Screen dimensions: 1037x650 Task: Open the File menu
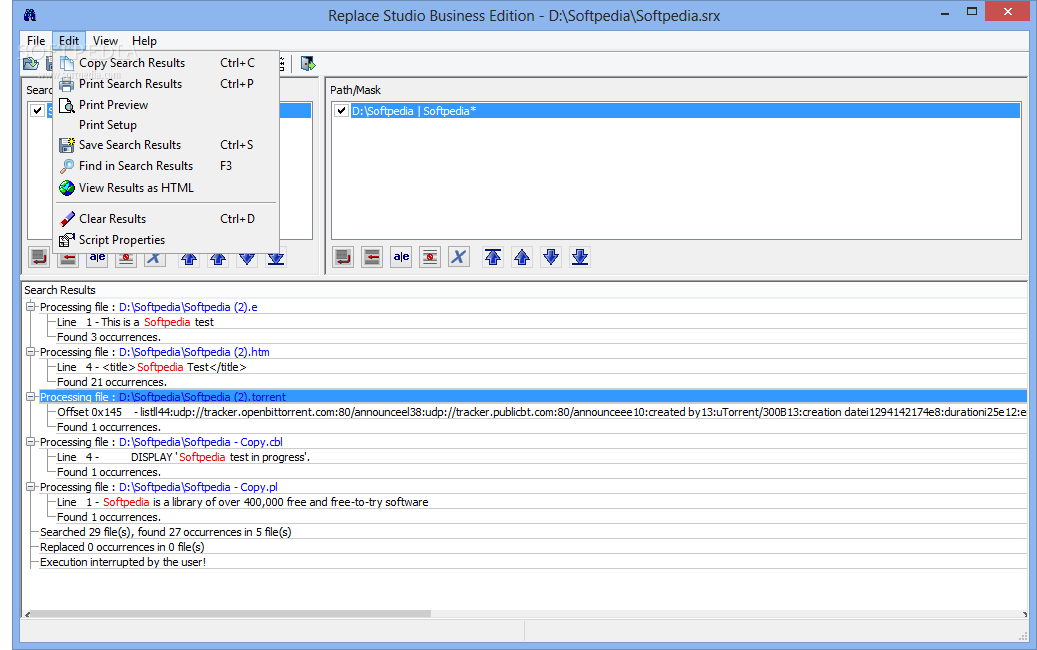(x=36, y=41)
